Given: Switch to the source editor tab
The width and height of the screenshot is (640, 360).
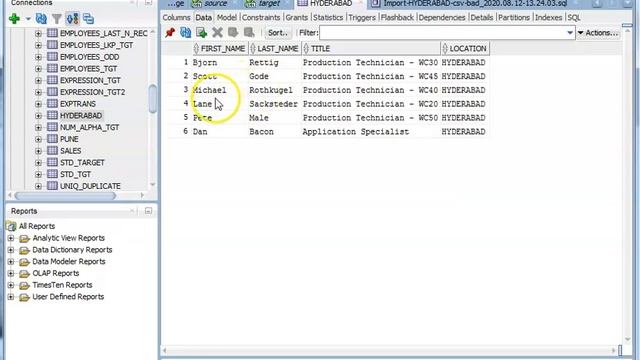Looking at the screenshot, I should tap(215, 4).
